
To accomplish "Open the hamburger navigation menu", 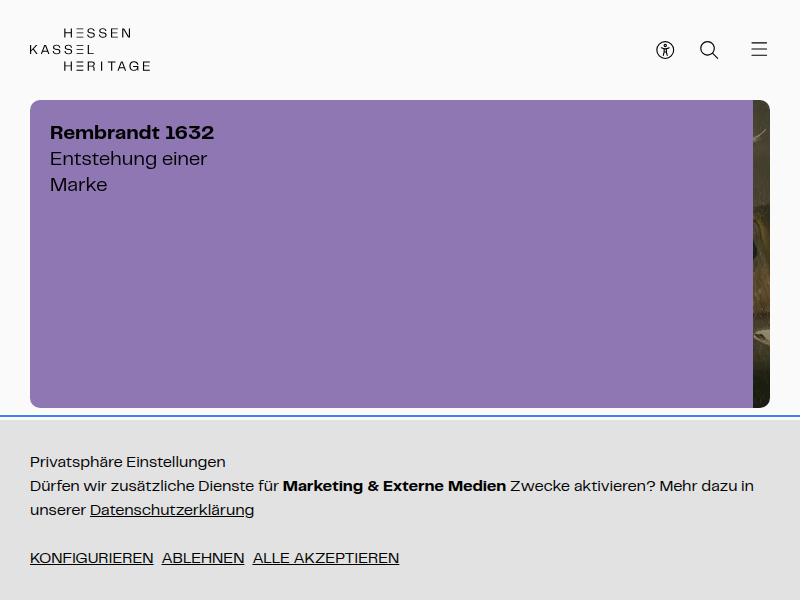I will tap(759, 49).
